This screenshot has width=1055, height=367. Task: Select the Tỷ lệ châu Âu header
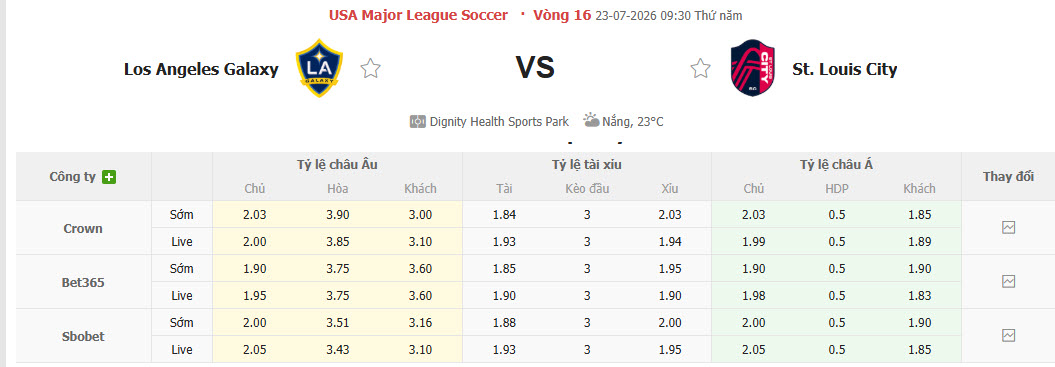pos(337,164)
